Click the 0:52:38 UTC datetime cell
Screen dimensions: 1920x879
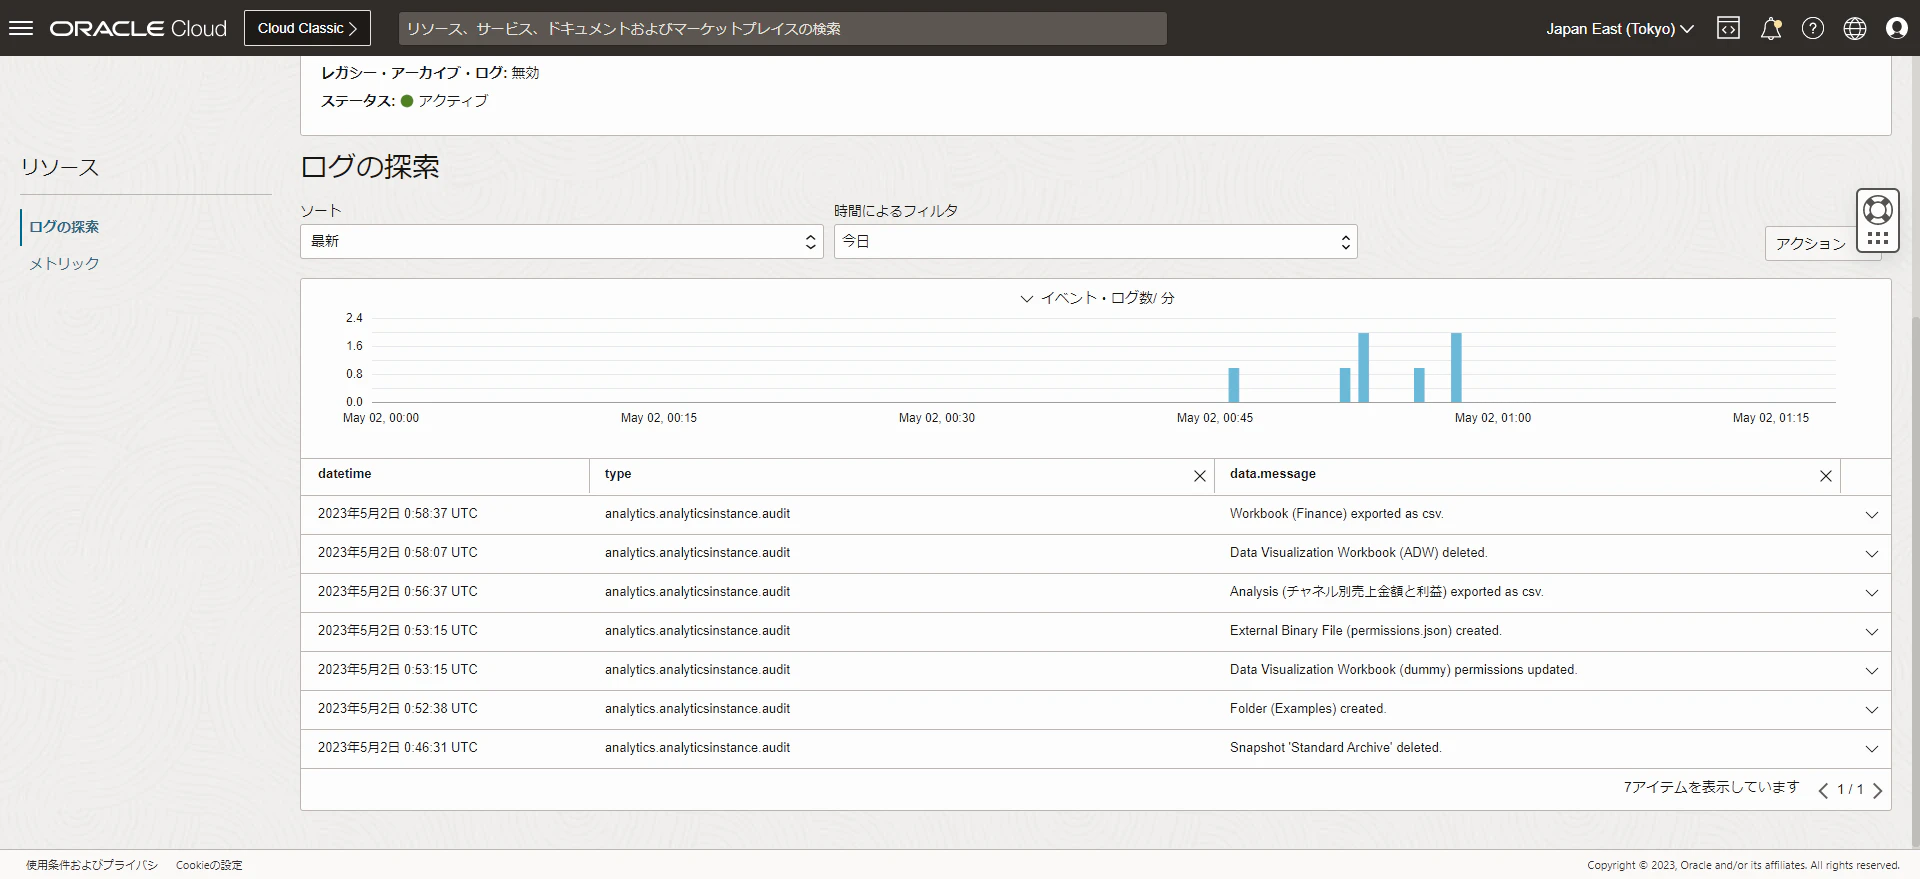398,709
